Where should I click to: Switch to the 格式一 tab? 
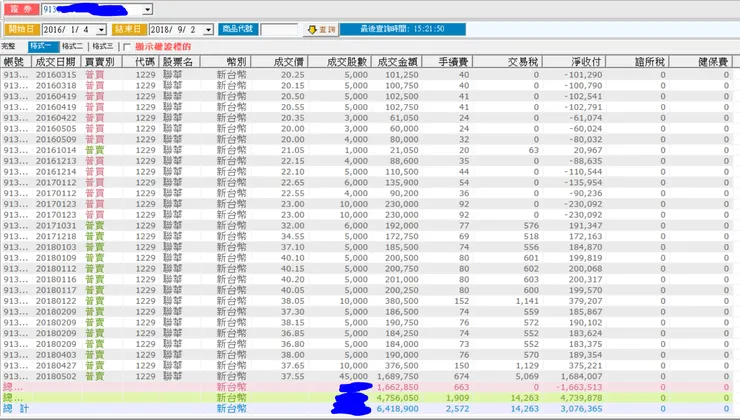(42, 46)
